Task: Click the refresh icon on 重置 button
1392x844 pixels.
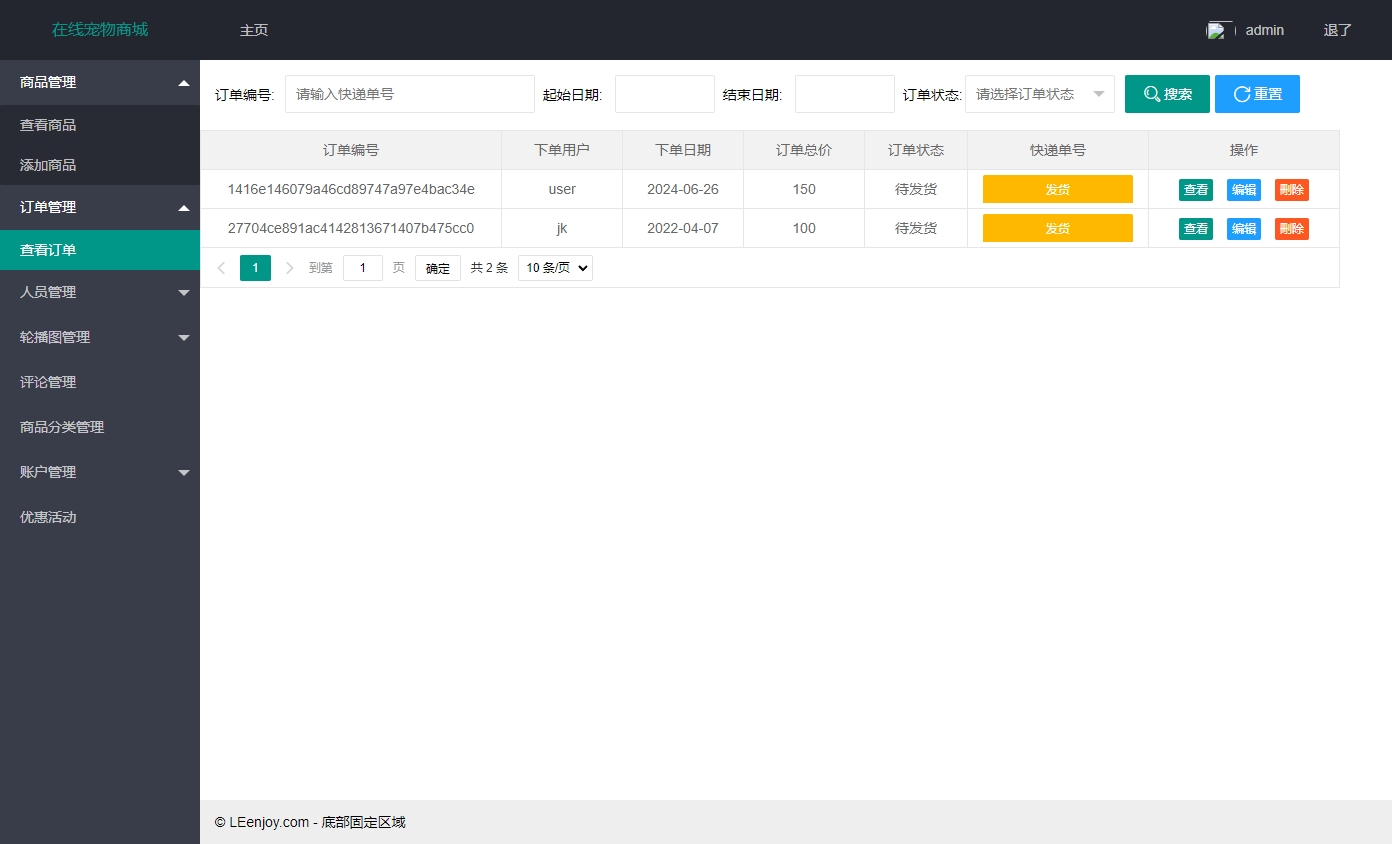Action: coord(1240,93)
